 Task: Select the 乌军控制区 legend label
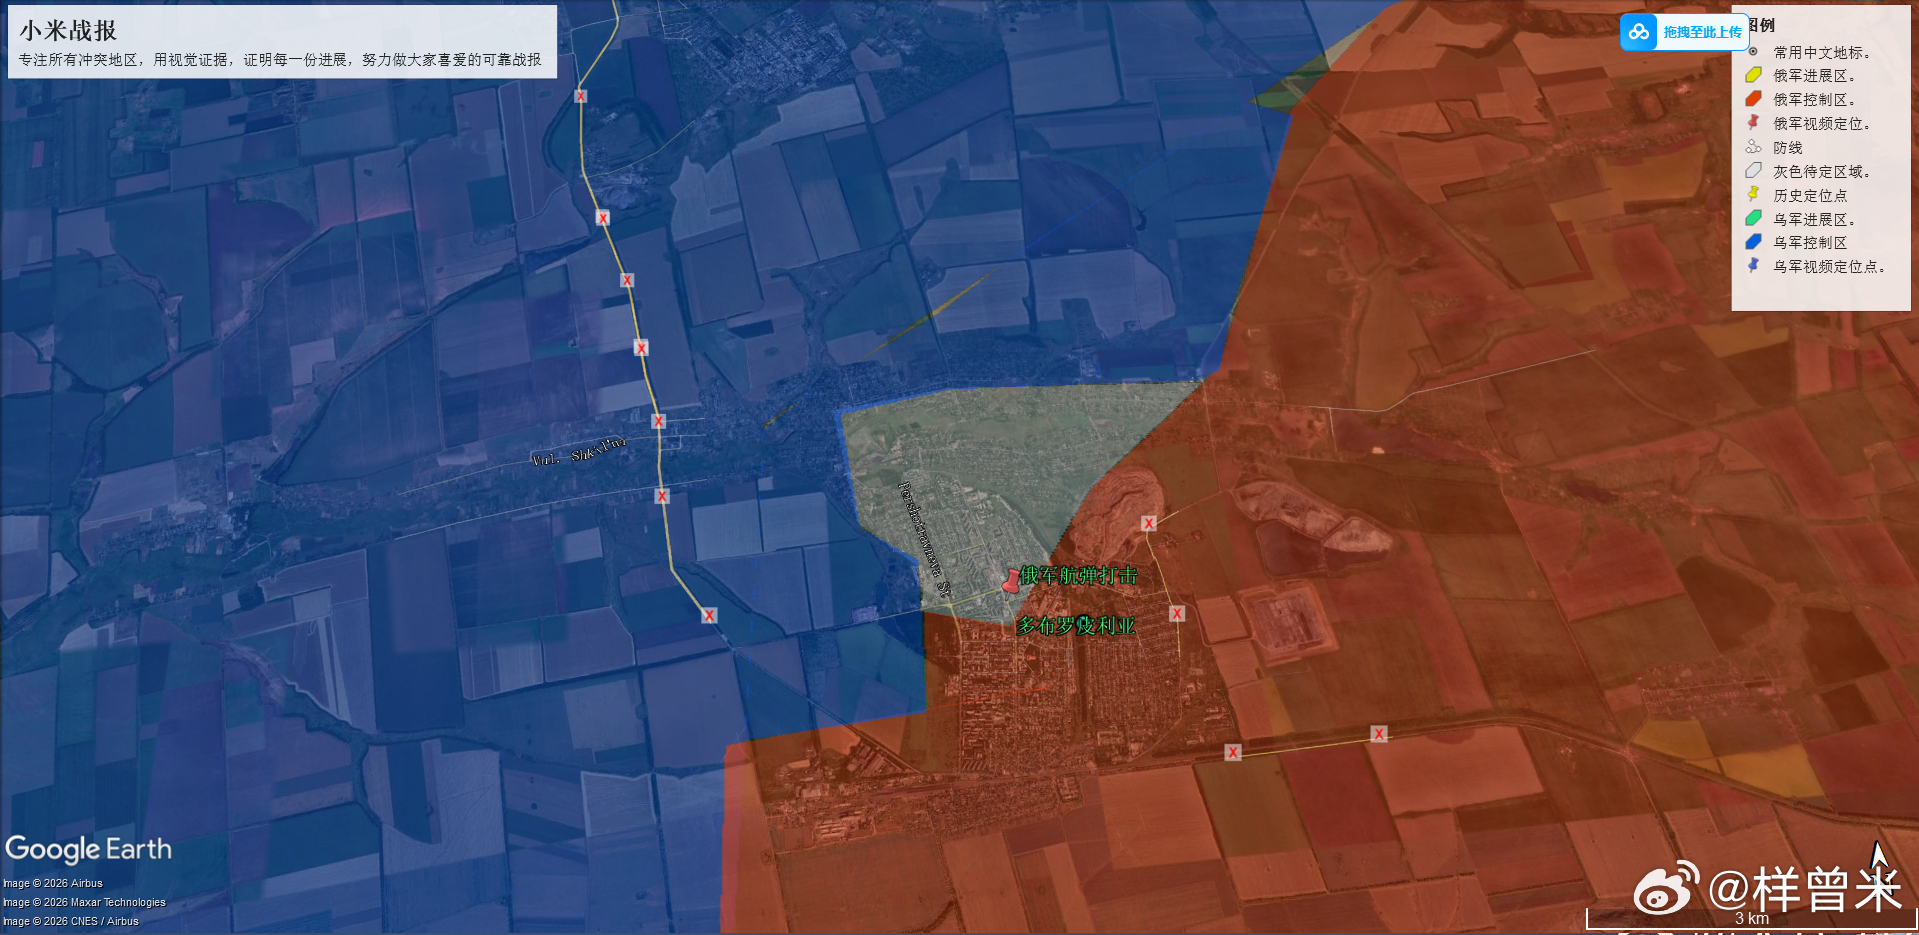pos(1810,243)
